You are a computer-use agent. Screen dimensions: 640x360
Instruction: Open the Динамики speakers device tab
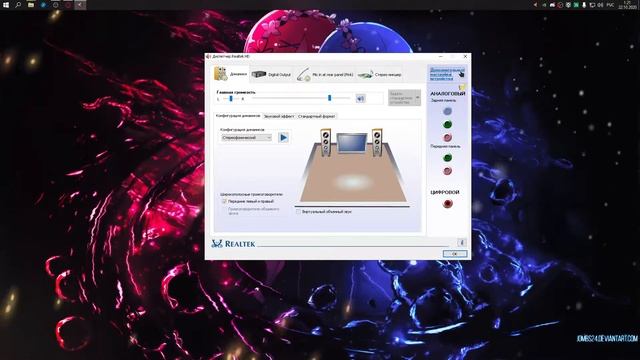coord(231,74)
